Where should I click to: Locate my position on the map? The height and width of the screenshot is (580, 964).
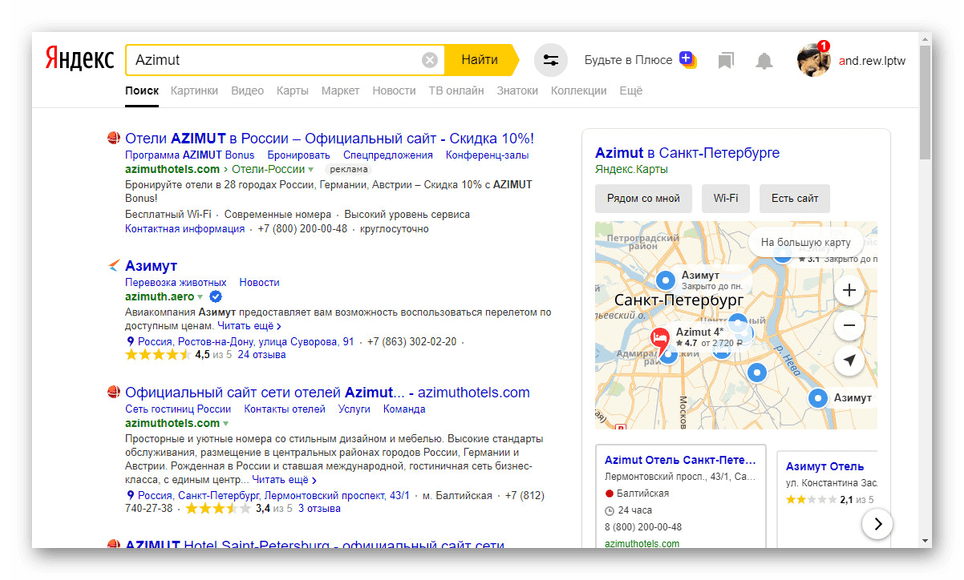click(x=849, y=360)
